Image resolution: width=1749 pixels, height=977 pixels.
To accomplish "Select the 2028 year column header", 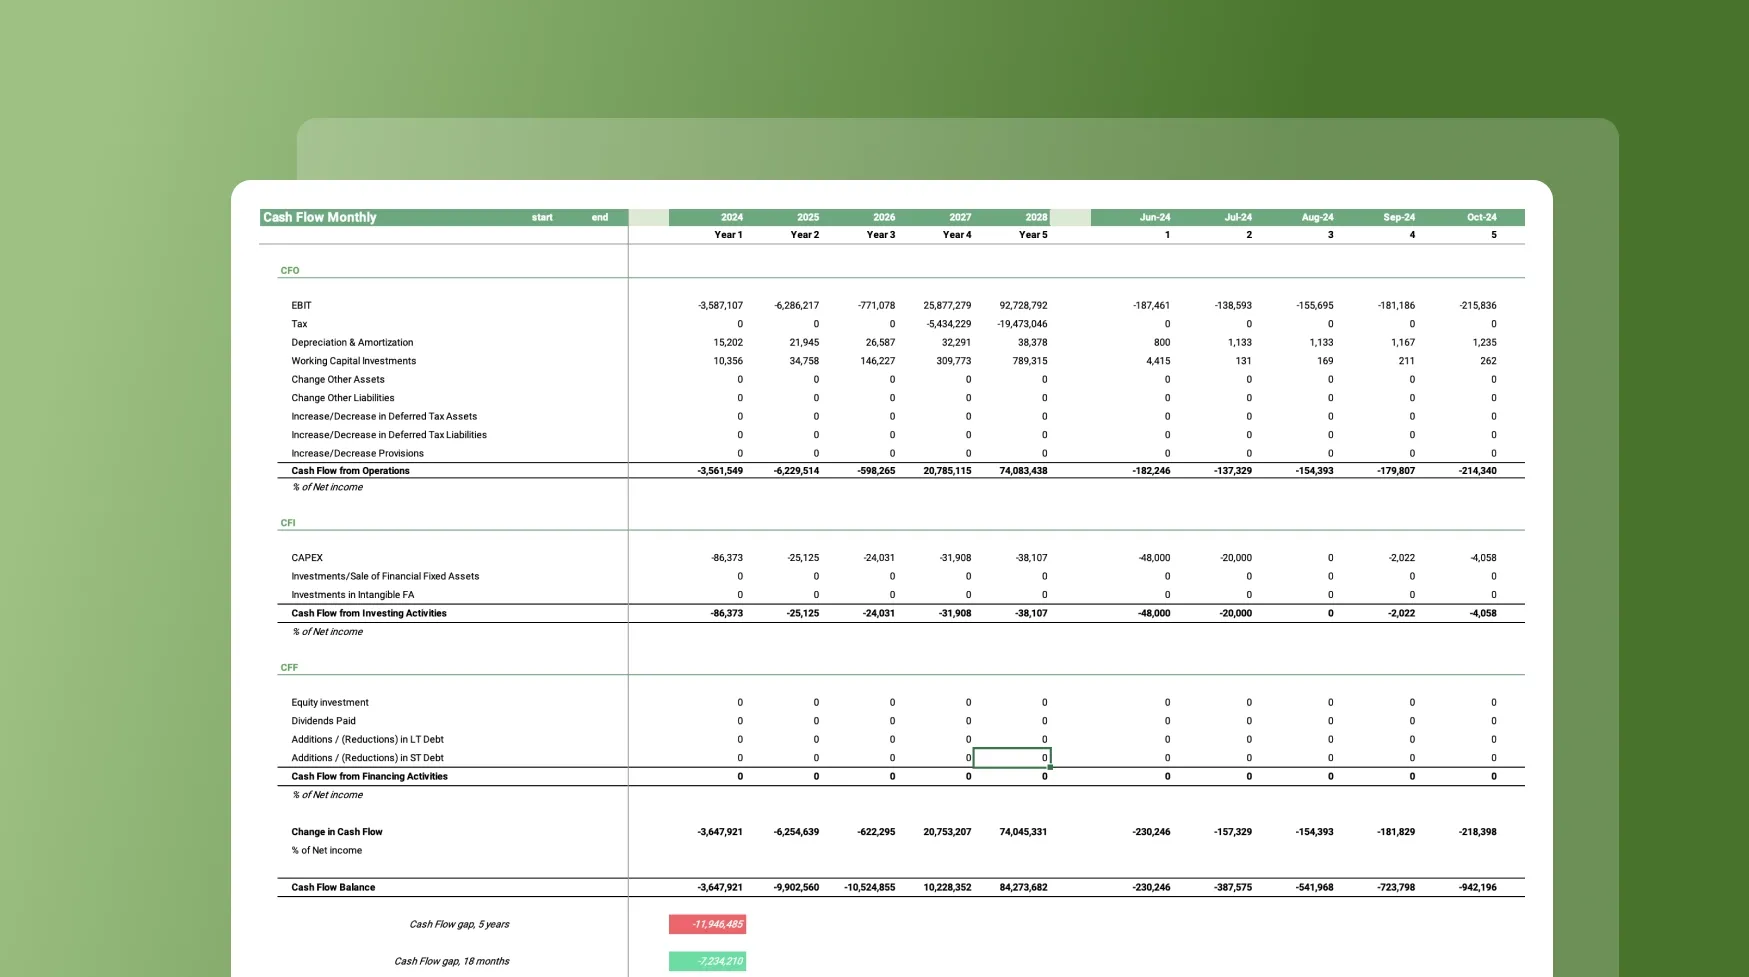I will 1035,217.
